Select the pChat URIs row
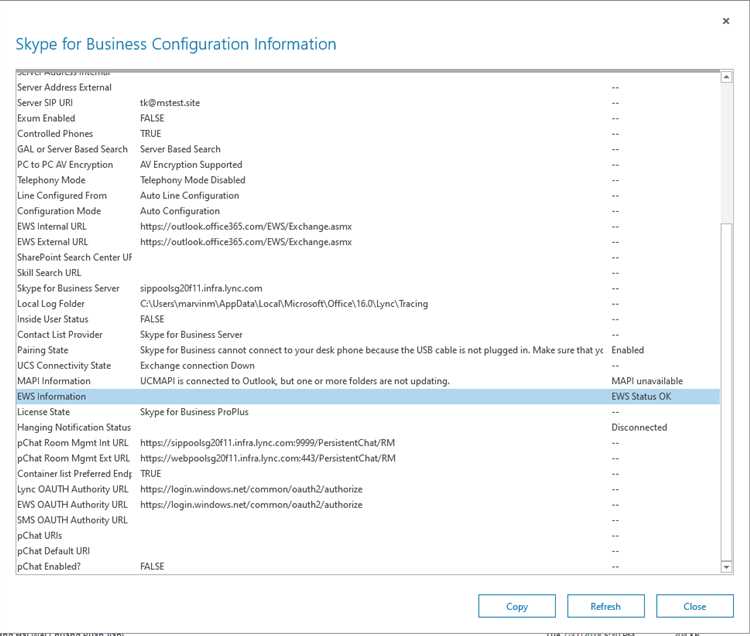Screen dimensions: 750x636 (368, 536)
